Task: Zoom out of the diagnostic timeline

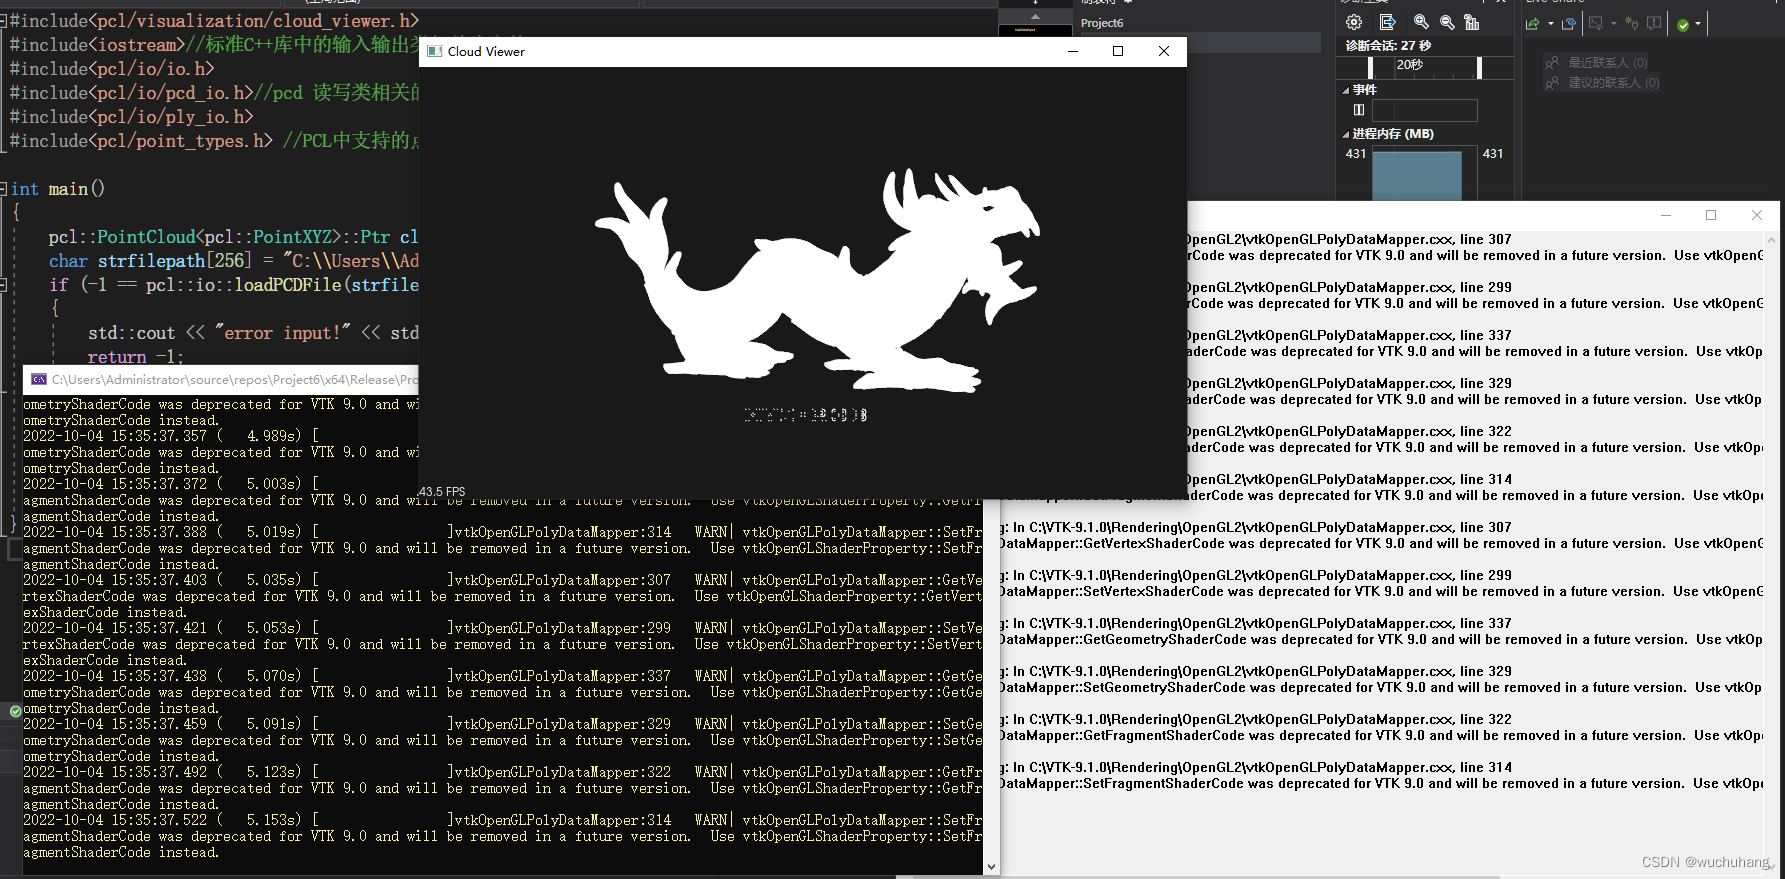Action: [1447, 22]
